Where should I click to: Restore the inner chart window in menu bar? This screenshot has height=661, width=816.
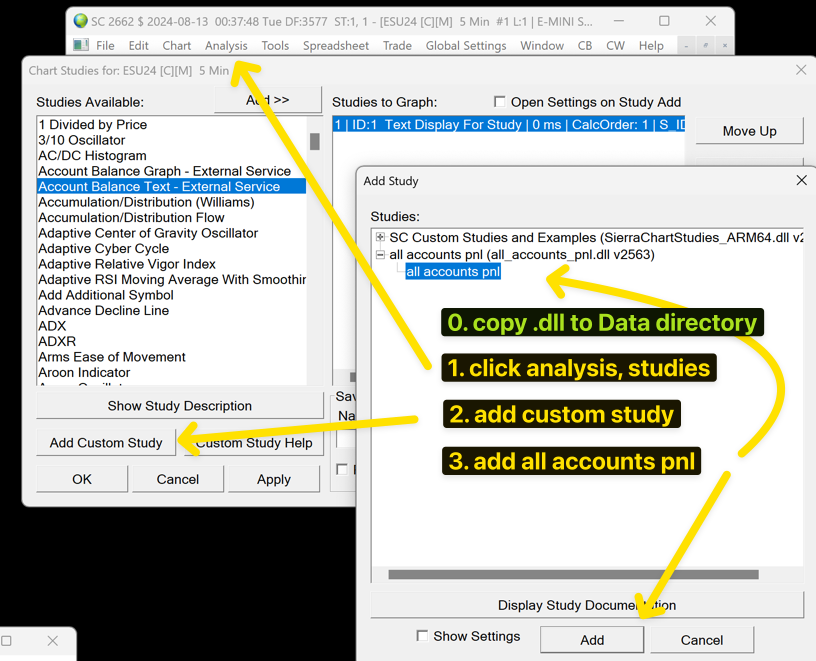(705, 46)
